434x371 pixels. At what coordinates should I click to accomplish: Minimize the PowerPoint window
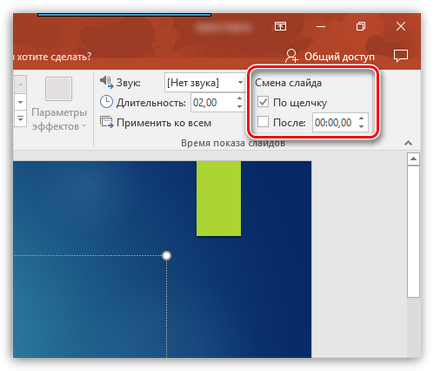pyautogui.click(x=321, y=26)
